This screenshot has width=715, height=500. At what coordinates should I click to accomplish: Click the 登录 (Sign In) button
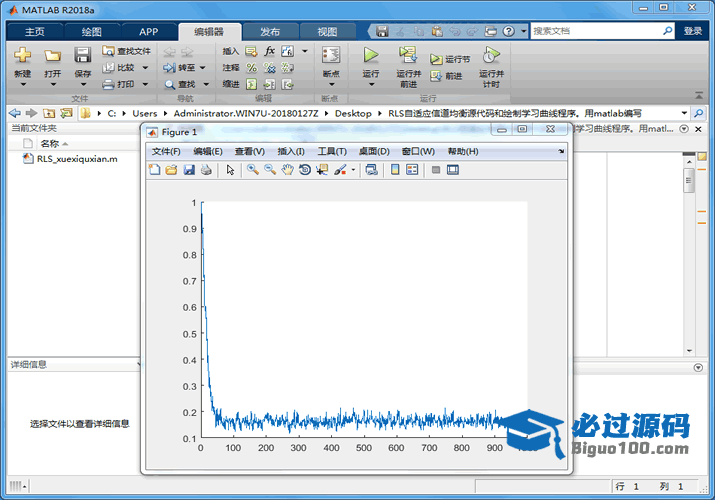tap(693, 31)
